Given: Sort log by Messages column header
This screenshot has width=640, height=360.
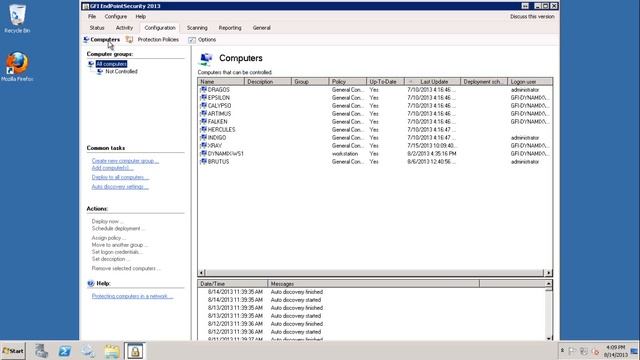Looking at the screenshot, I should [373, 284].
